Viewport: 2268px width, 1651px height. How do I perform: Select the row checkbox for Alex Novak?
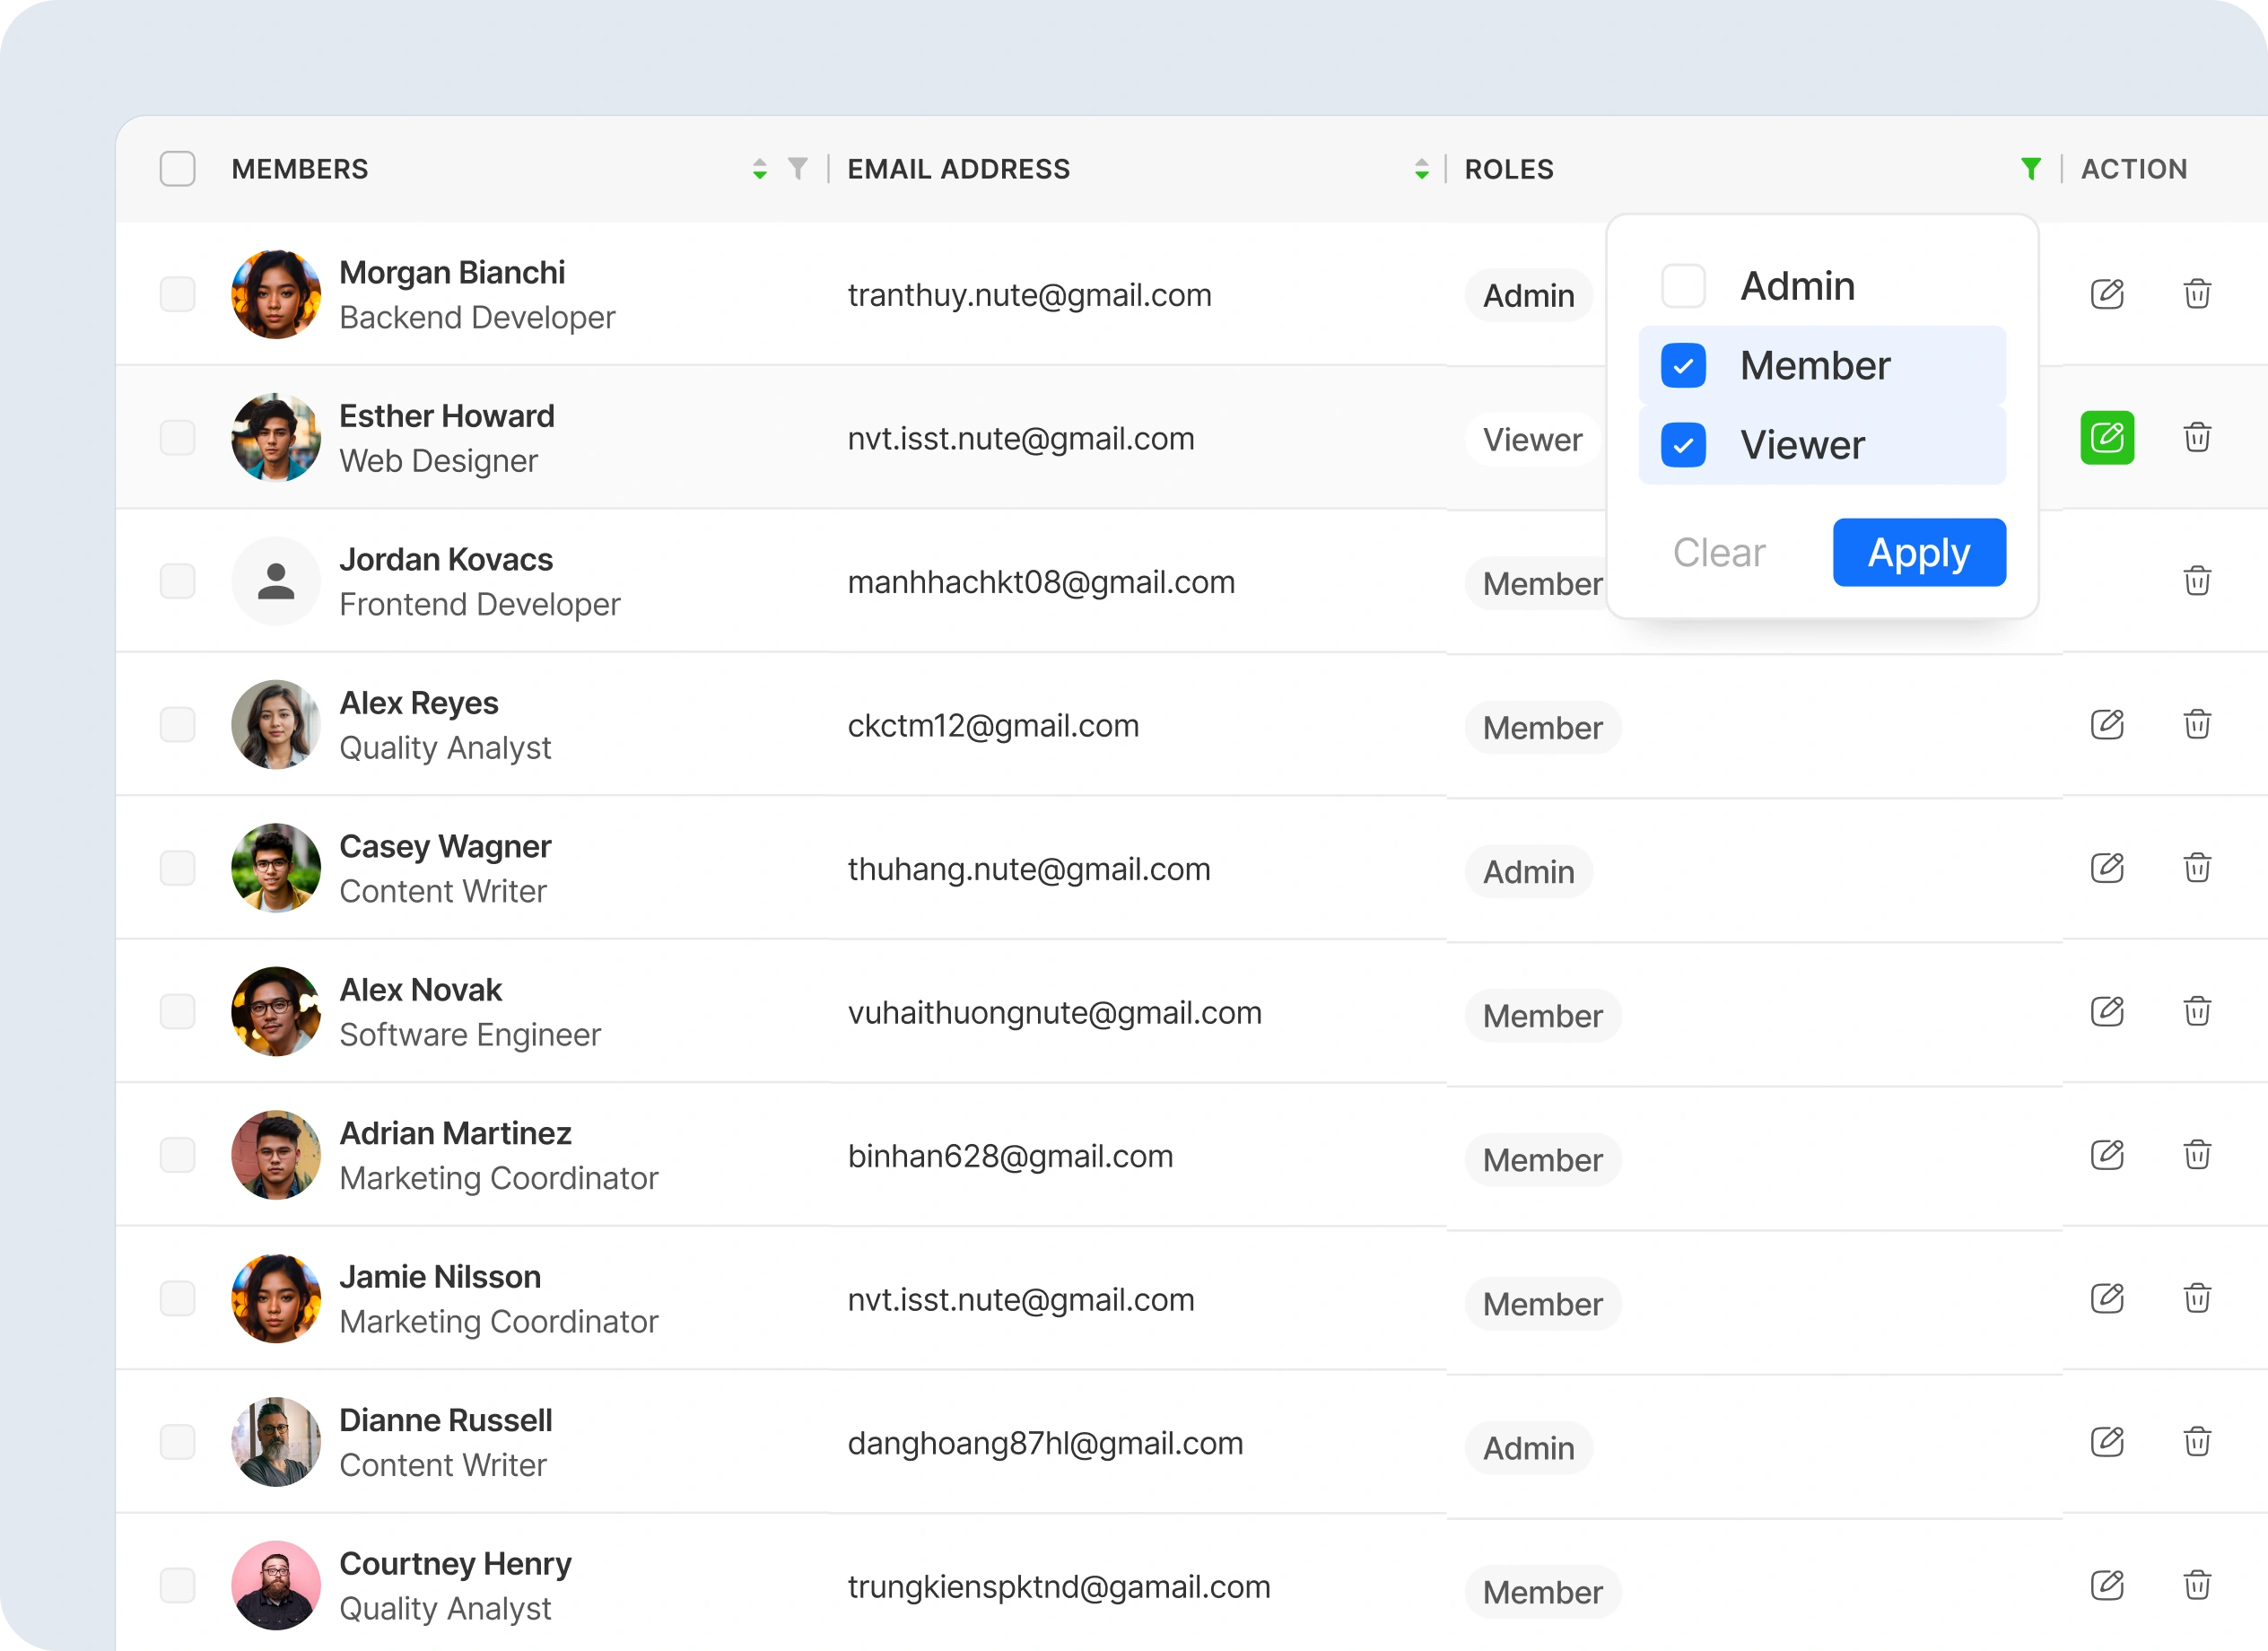178,1011
